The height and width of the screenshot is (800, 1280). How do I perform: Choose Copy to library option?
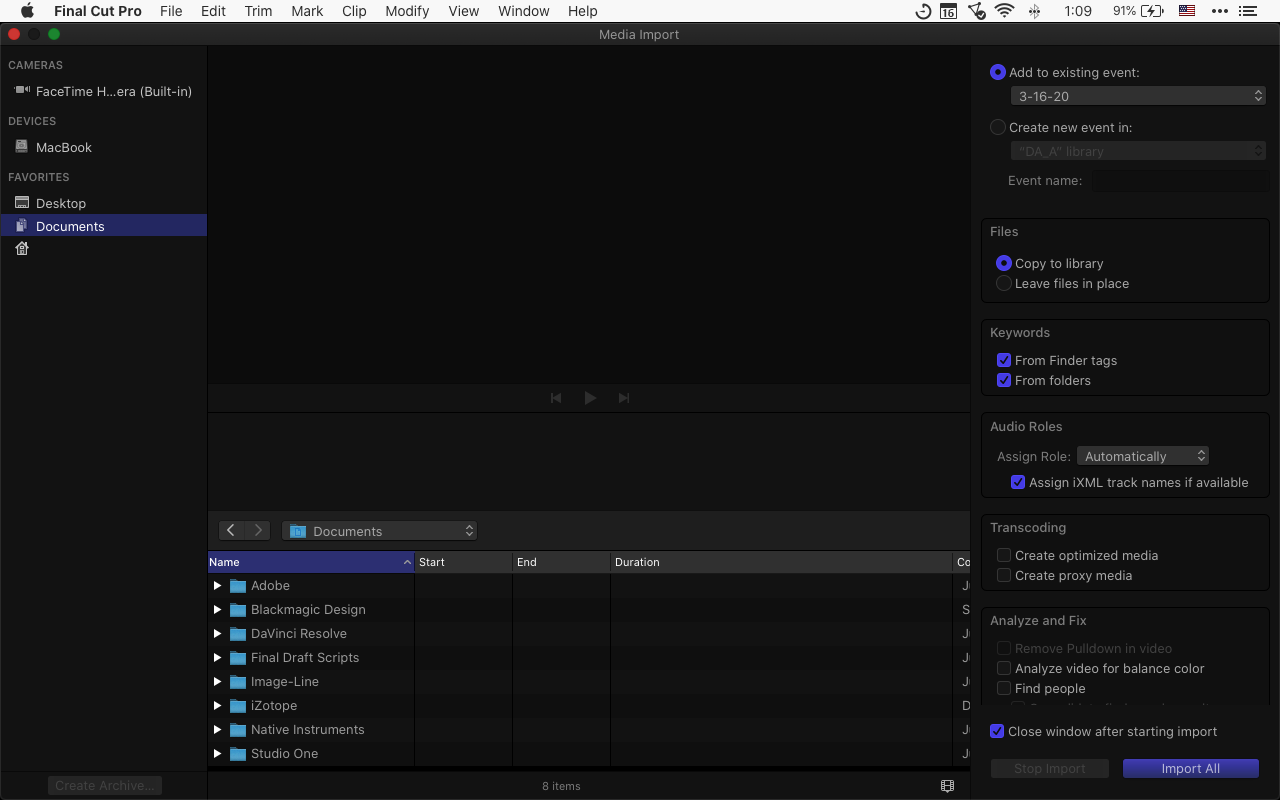pyautogui.click(x=1004, y=264)
